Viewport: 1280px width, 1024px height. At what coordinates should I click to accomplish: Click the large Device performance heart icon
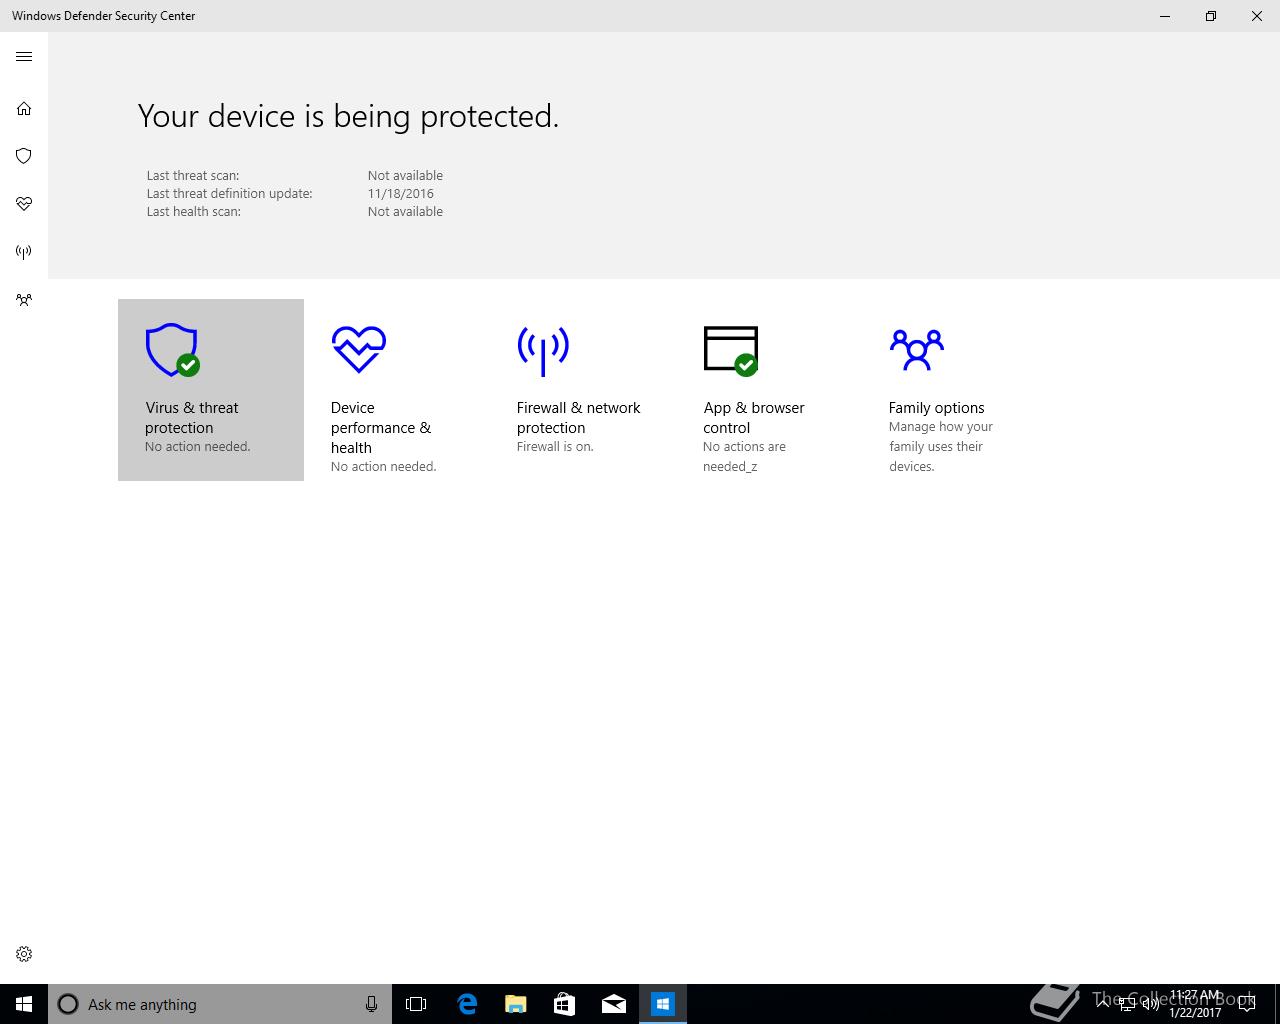click(358, 349)
